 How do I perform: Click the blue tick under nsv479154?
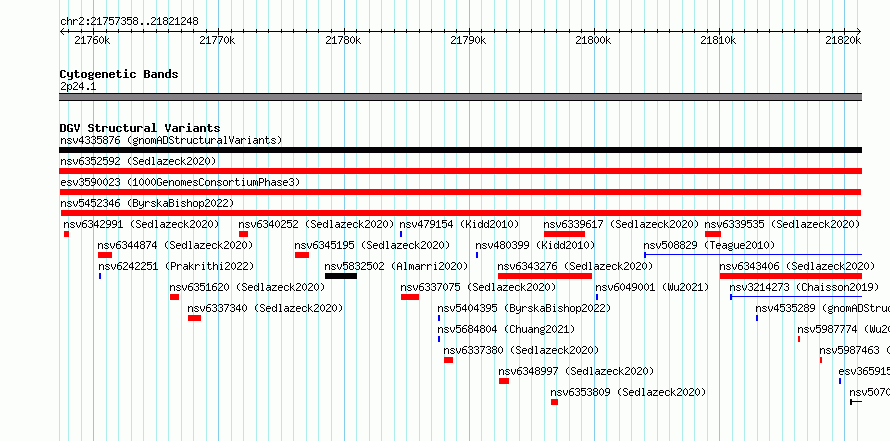[x=401, y=234]
